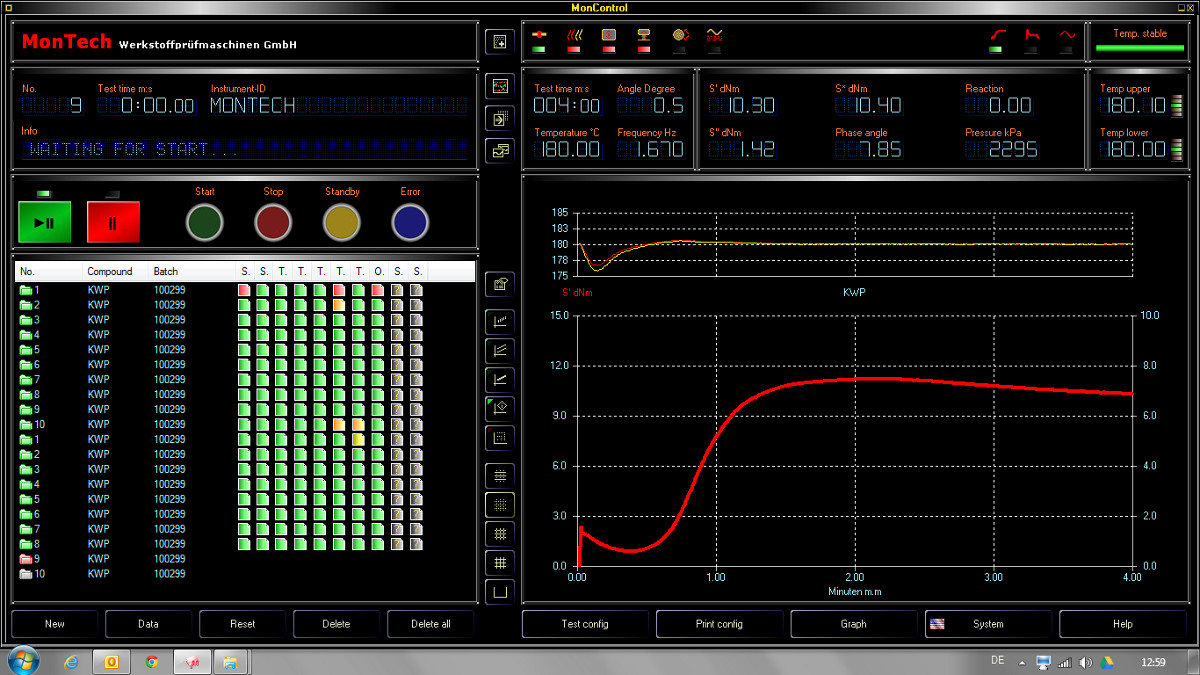Click the red heating waves status icon

[x=574, y=35]
